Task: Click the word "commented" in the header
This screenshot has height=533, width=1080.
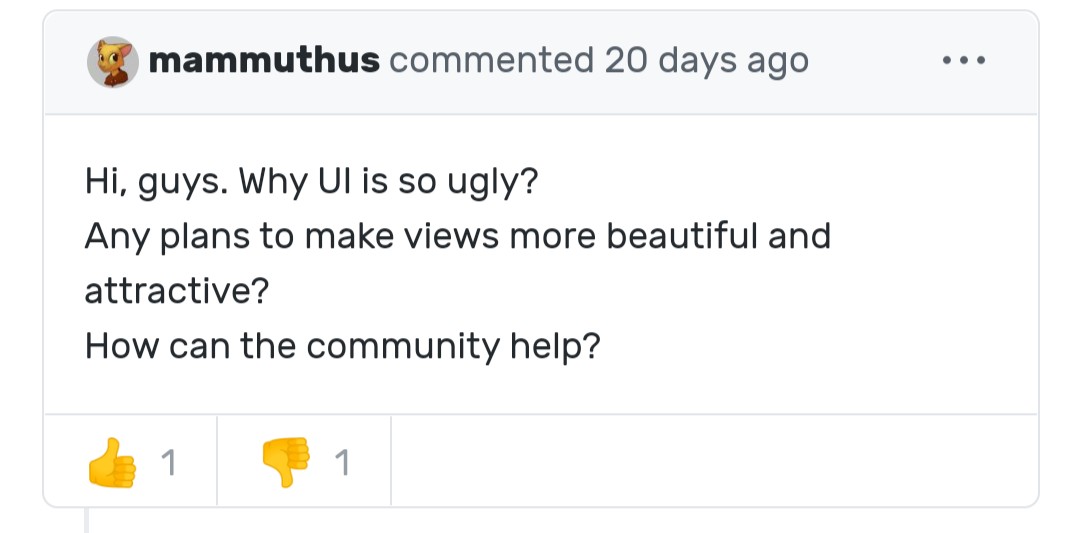Action: (x=491, y=61)
